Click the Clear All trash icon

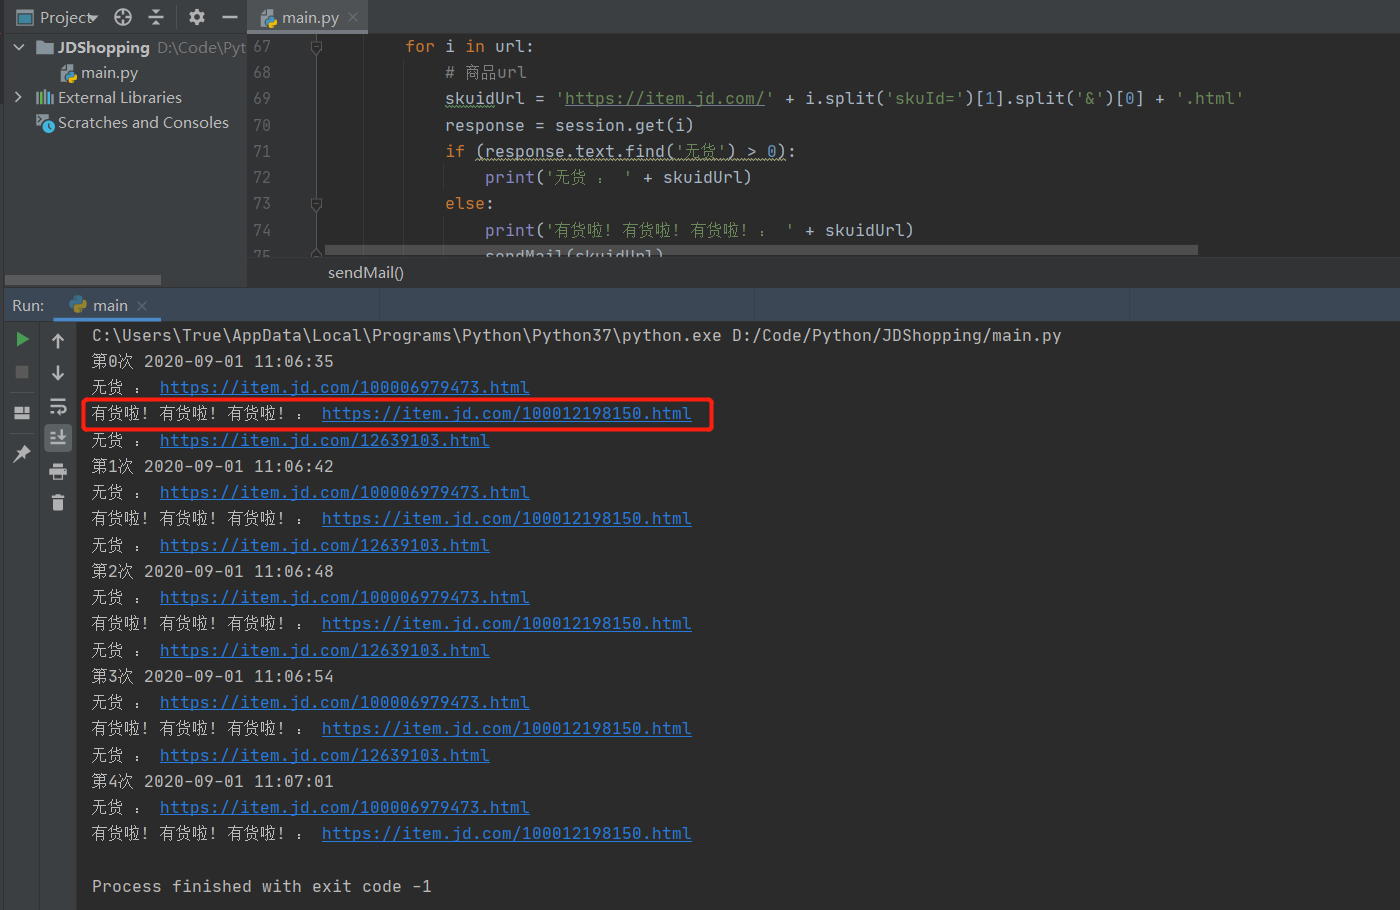pos(58,502)
